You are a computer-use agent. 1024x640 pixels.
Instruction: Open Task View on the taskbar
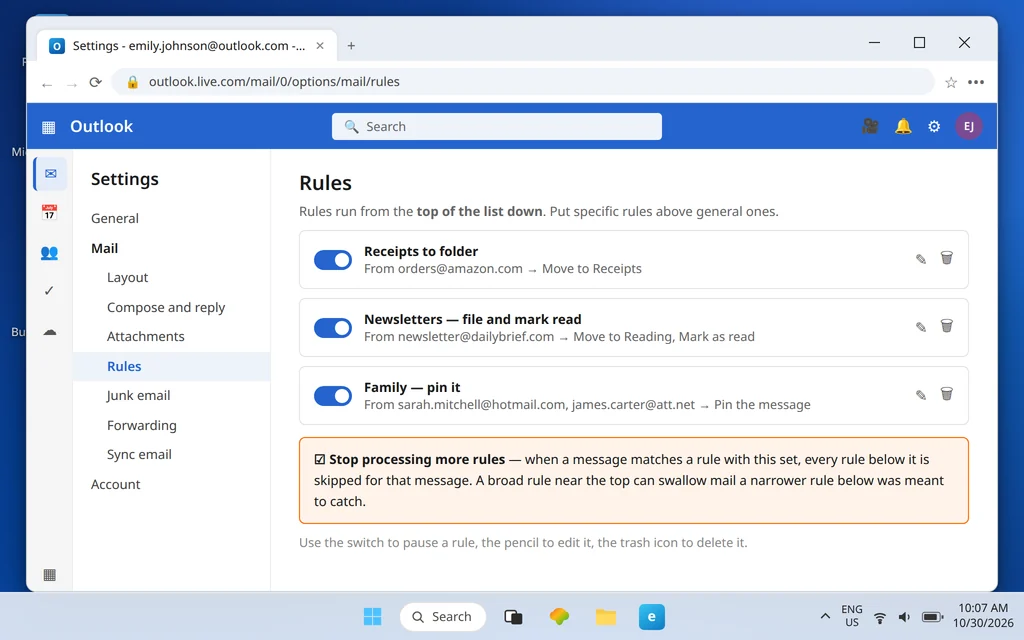pos(513,616)
